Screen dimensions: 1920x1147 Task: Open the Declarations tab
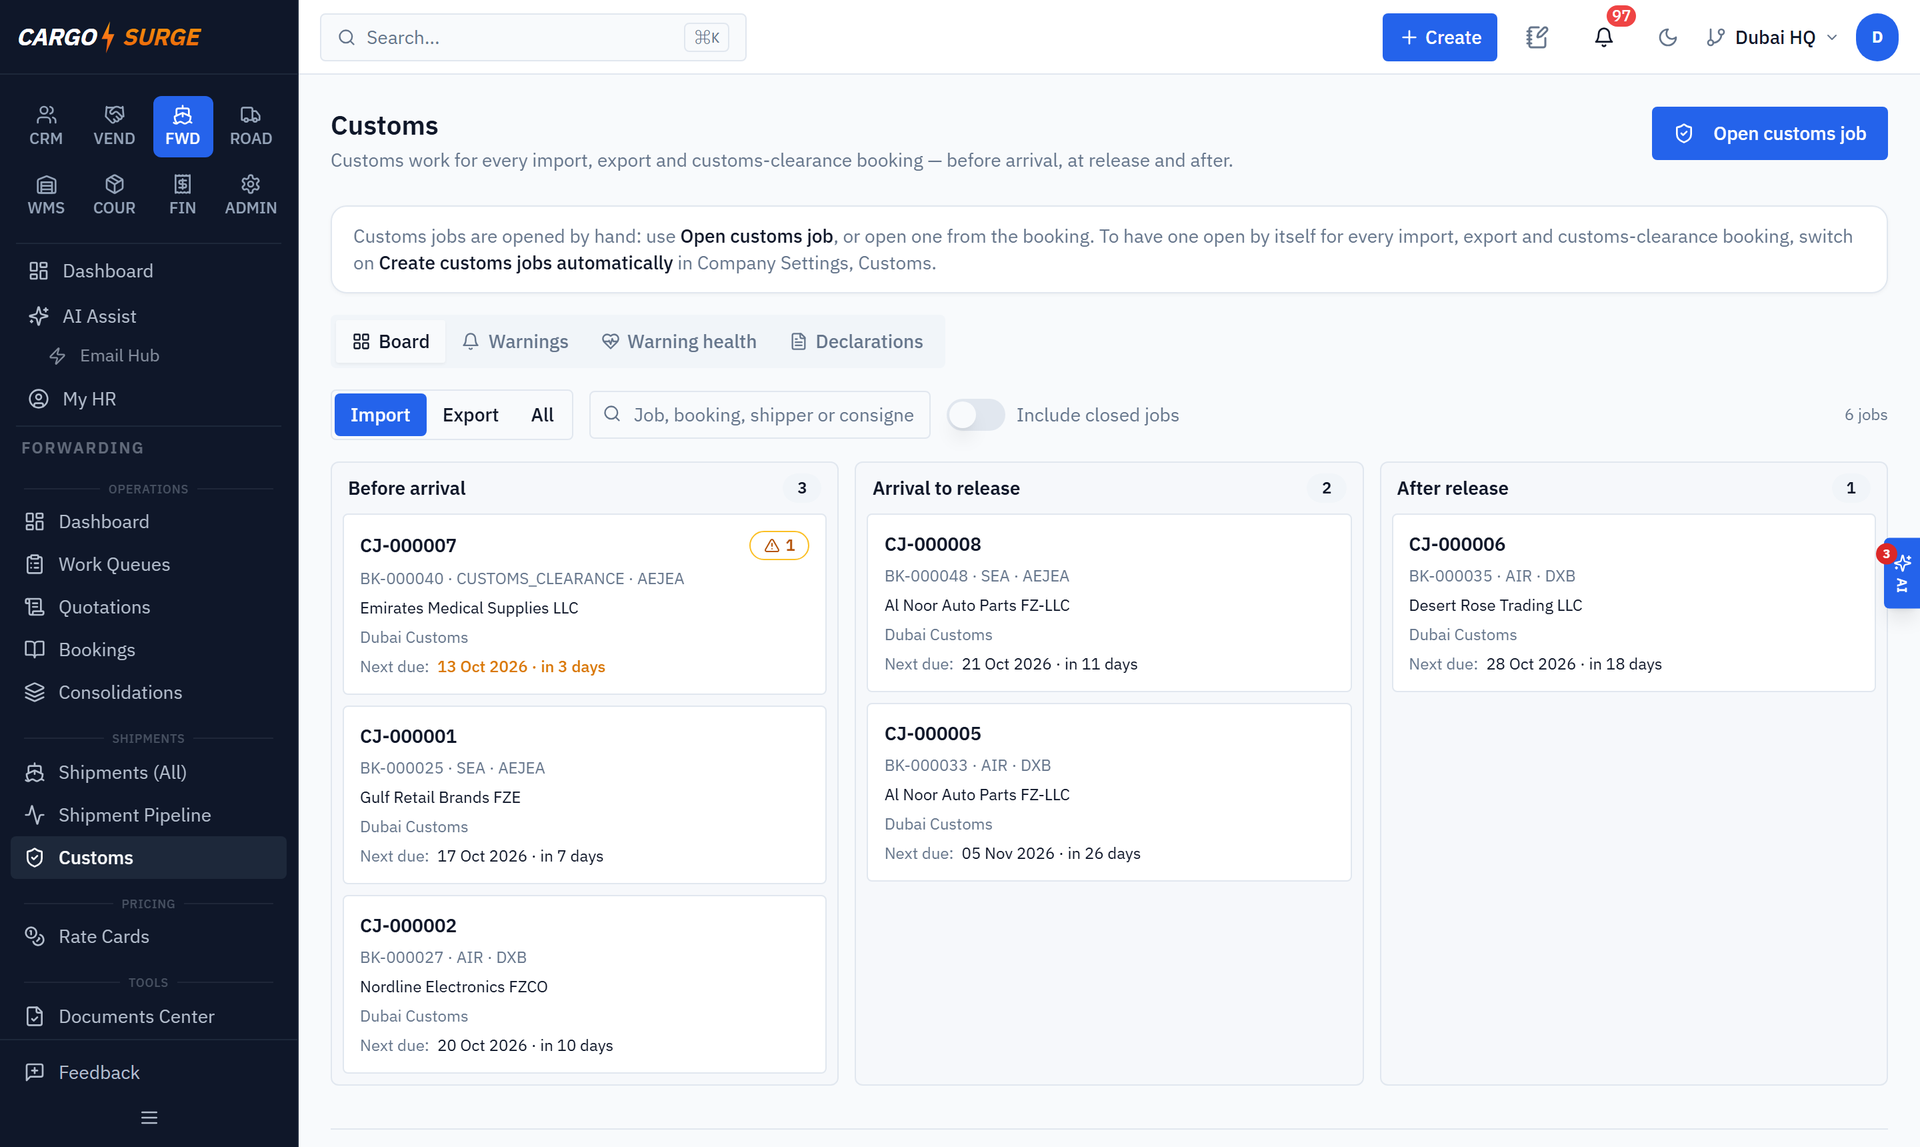tap(857, 342)
